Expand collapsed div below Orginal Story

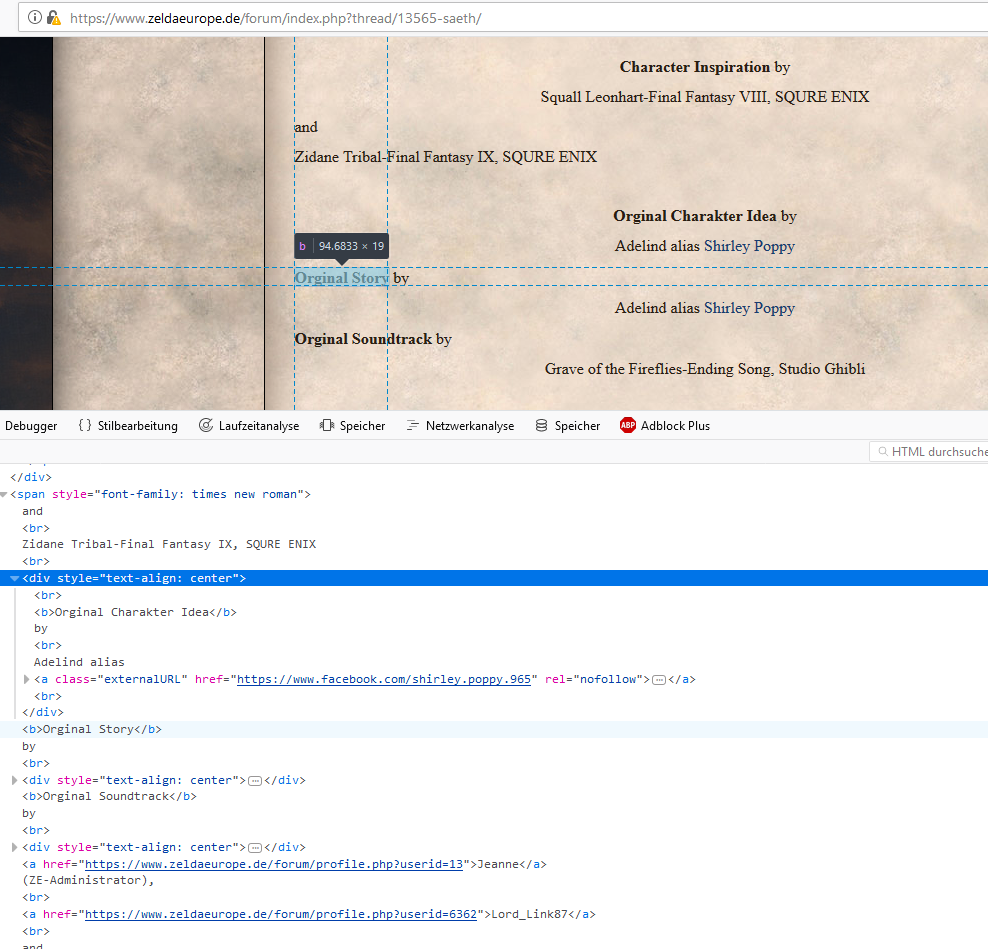coord(14,781)
